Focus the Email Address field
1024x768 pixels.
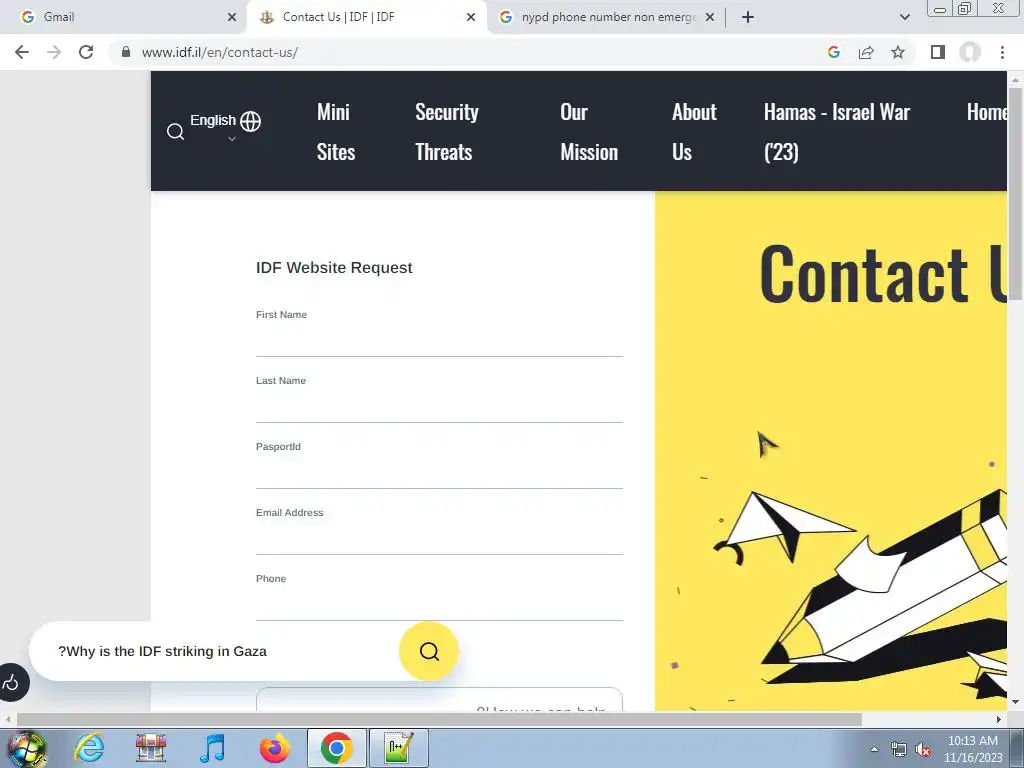coord(439,539)
